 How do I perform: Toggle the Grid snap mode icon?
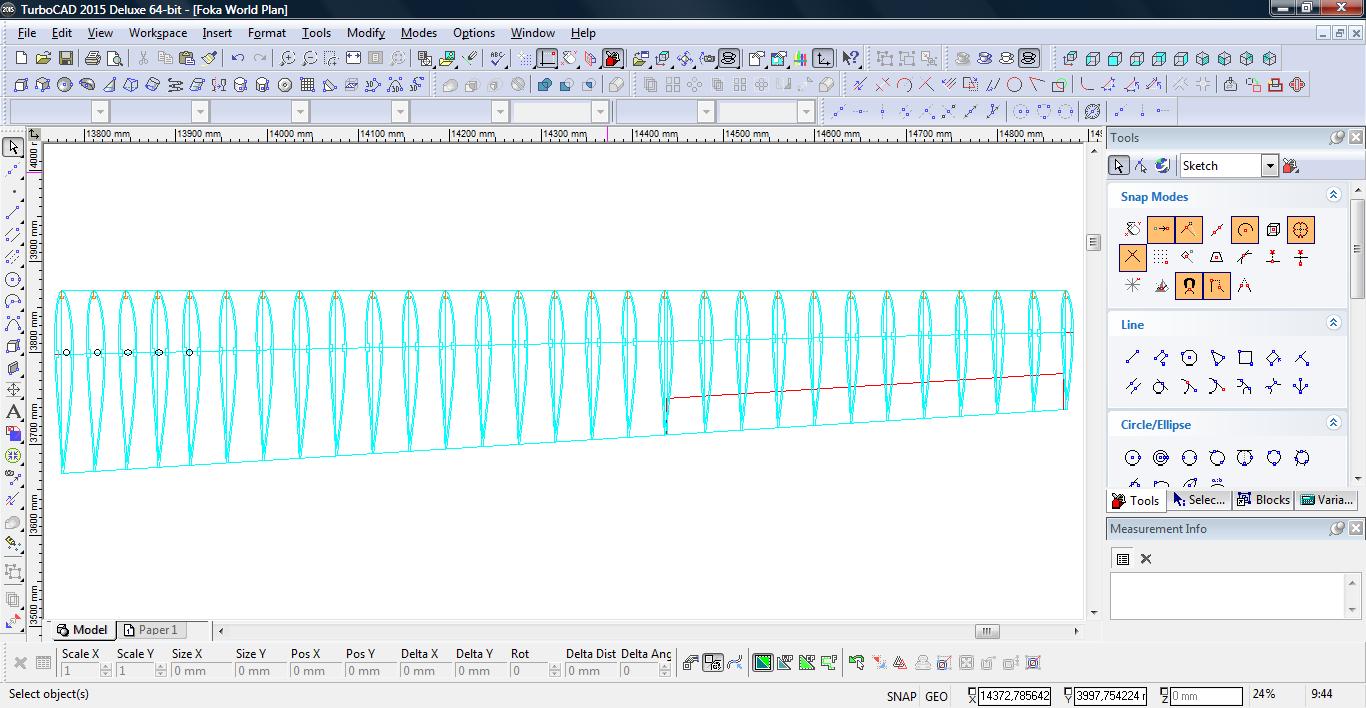pyautogui.click(x=1160, y=258)
